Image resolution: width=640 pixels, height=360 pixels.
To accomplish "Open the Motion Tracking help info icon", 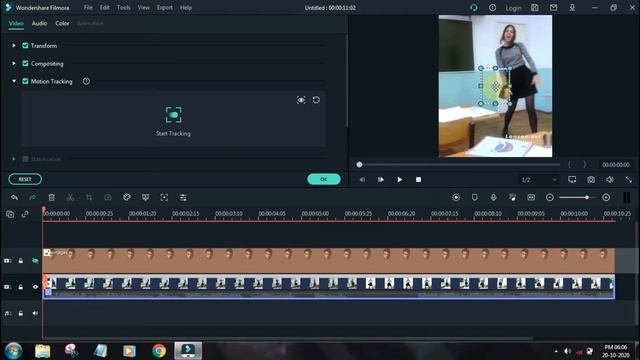I will [86, 81].
